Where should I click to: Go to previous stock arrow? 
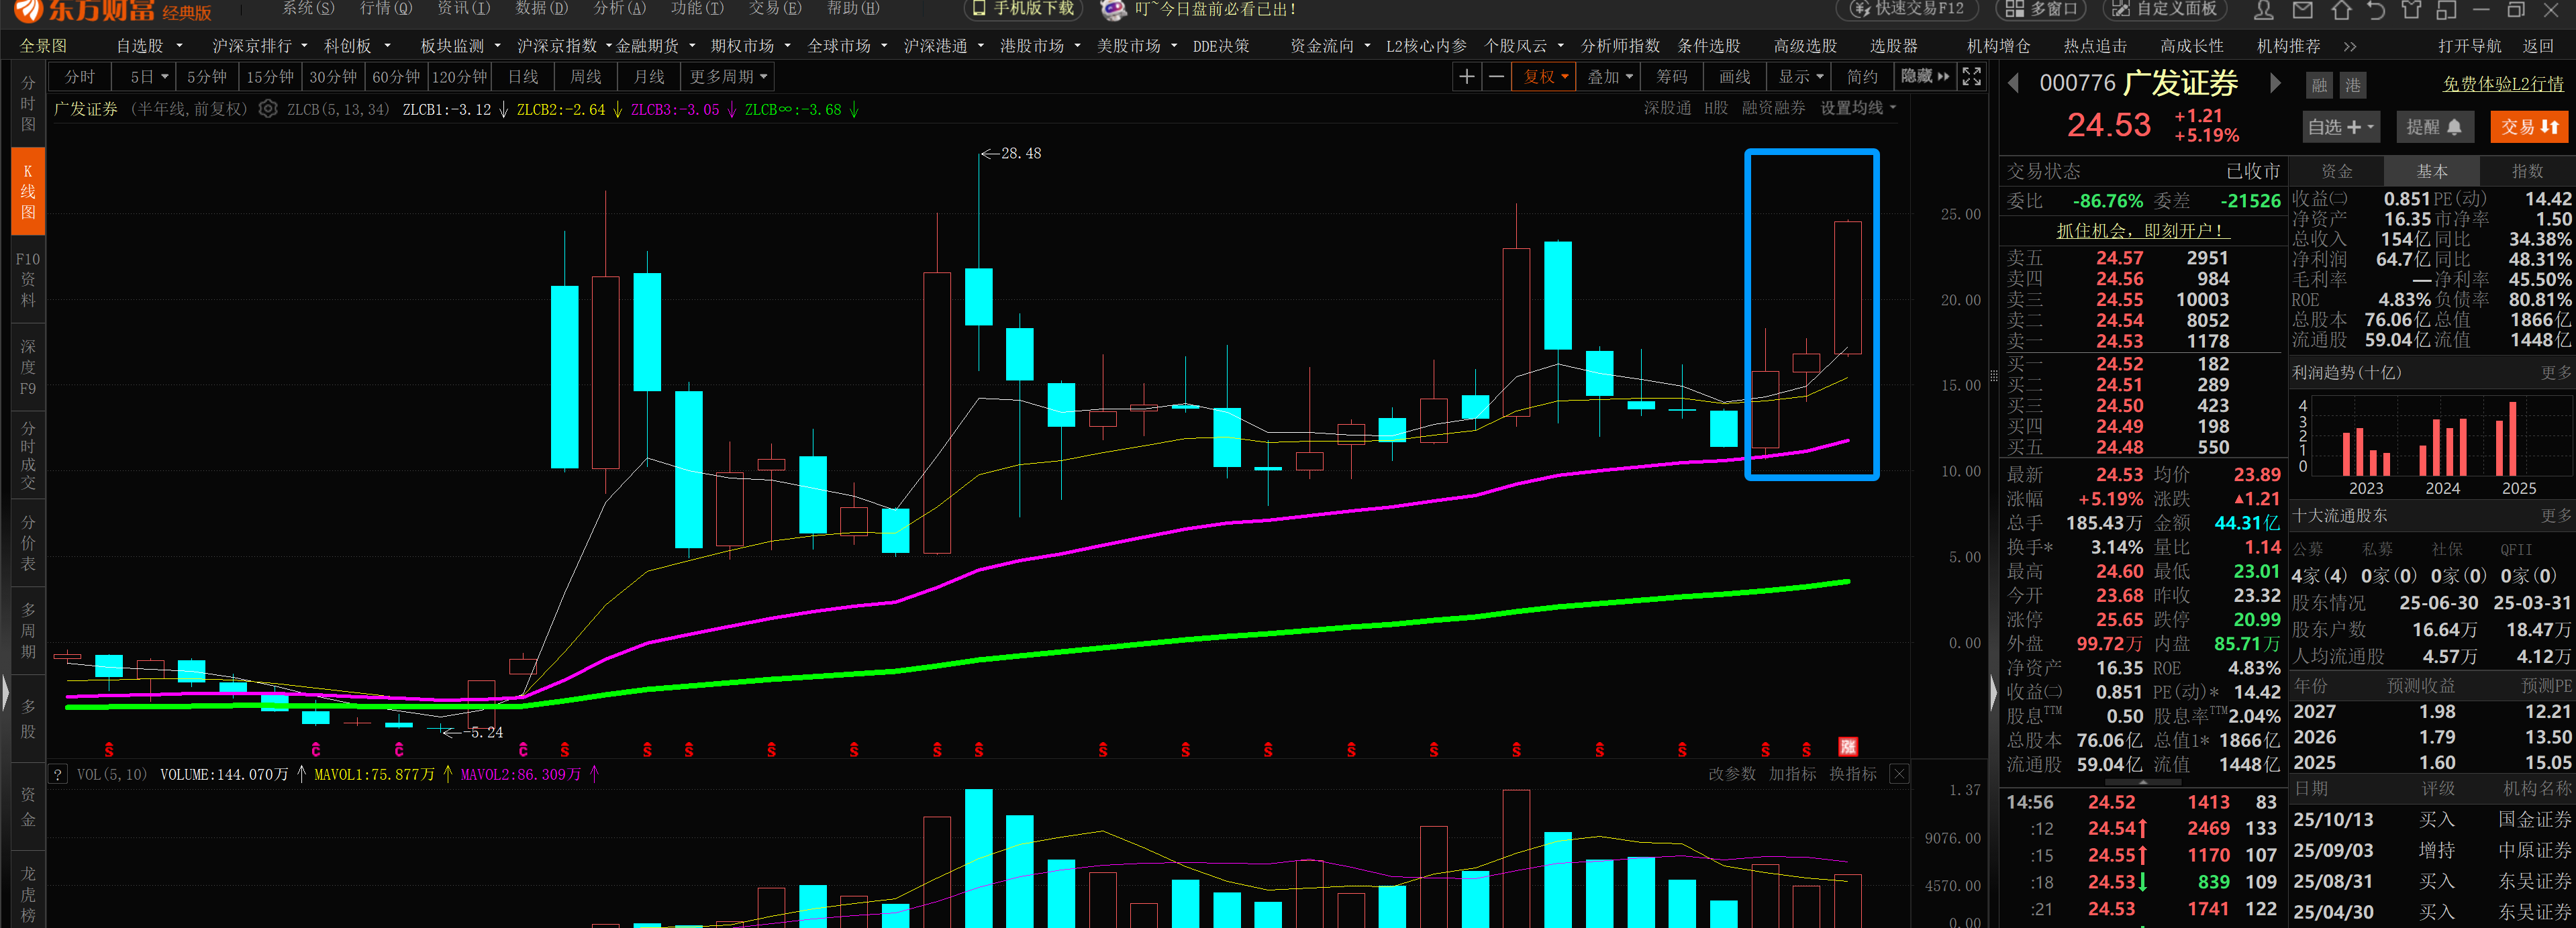coord(2014,83)
